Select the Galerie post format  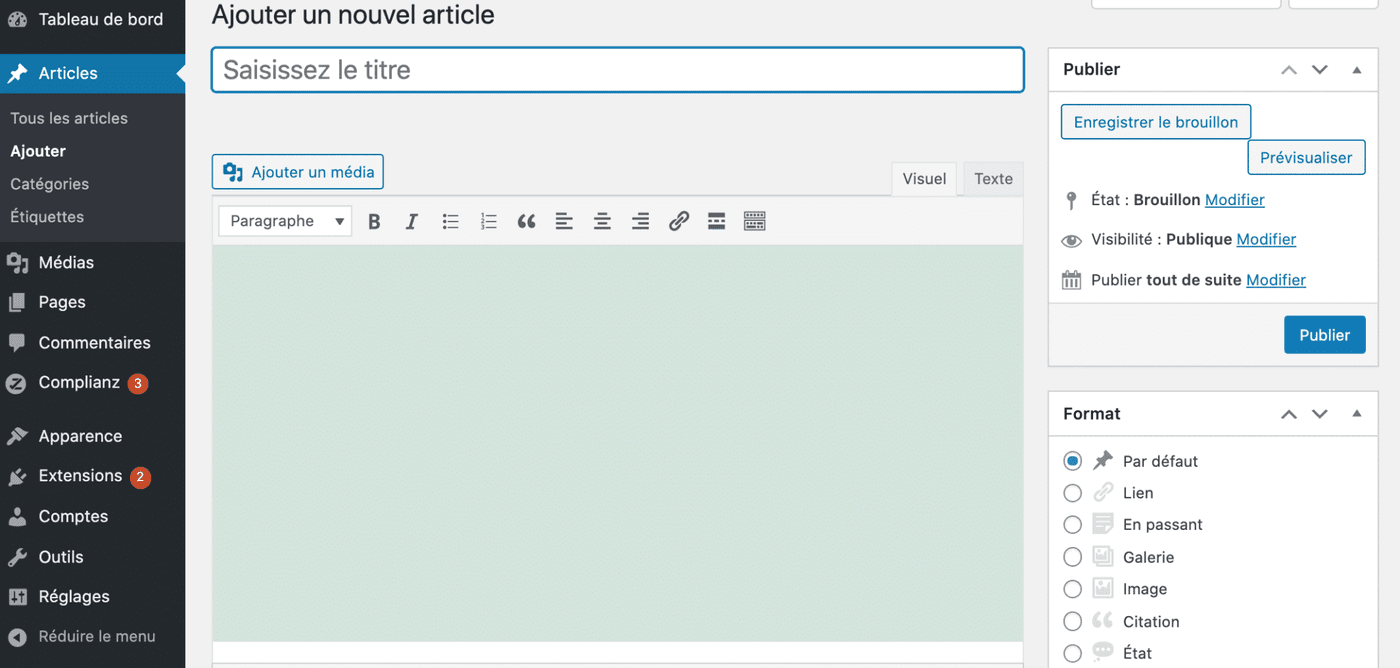[1073, 557]
